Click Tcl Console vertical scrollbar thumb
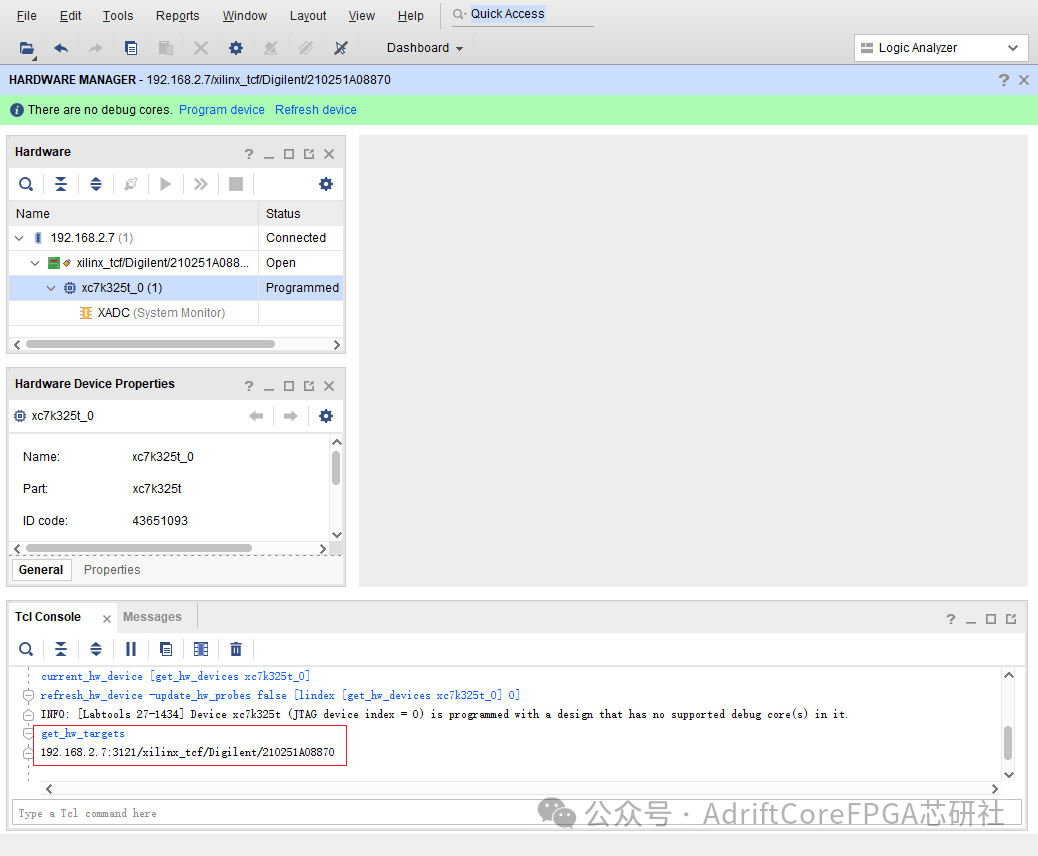Screen dimensions: 1038x856 tap(1008, 743)
